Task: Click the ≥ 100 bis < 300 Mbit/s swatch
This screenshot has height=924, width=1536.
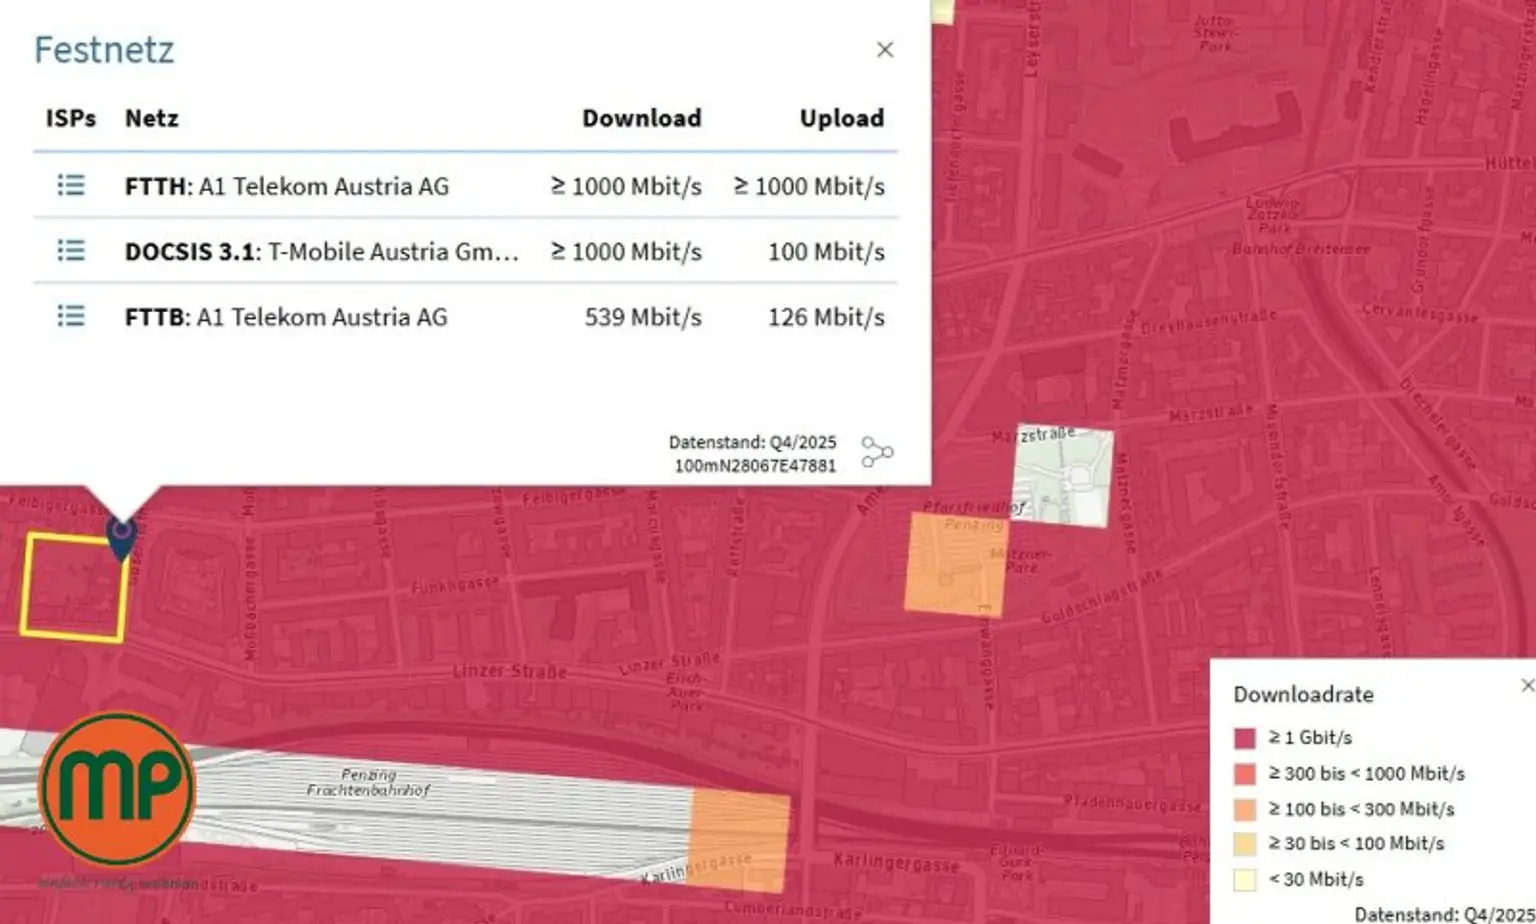Action: (1245, 809)
